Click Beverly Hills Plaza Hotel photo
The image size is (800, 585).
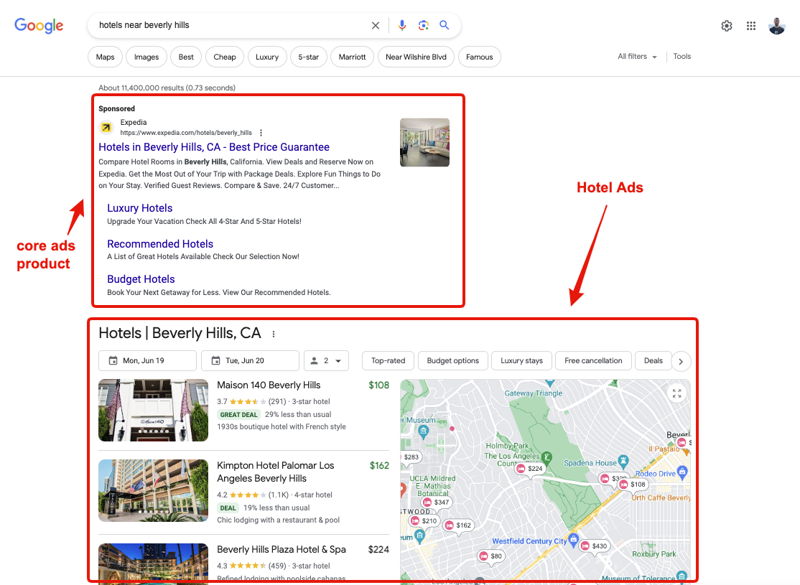pyautogui.click(x=153, y=563)
